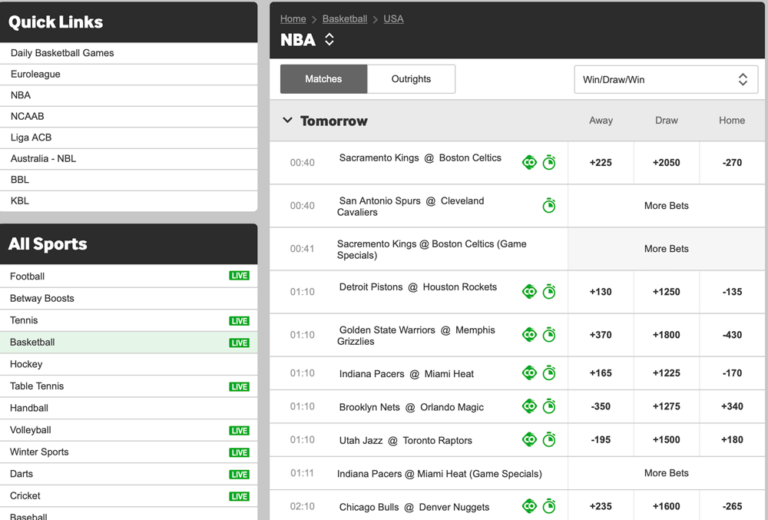Select draw odds +2050 for Kings @ Celtics

pyautogui.click(x=666, y=163)
